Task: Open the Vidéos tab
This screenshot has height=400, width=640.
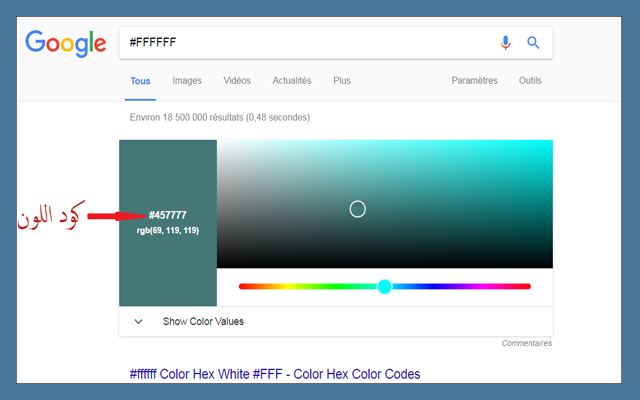Action: (x=237, y=81)
